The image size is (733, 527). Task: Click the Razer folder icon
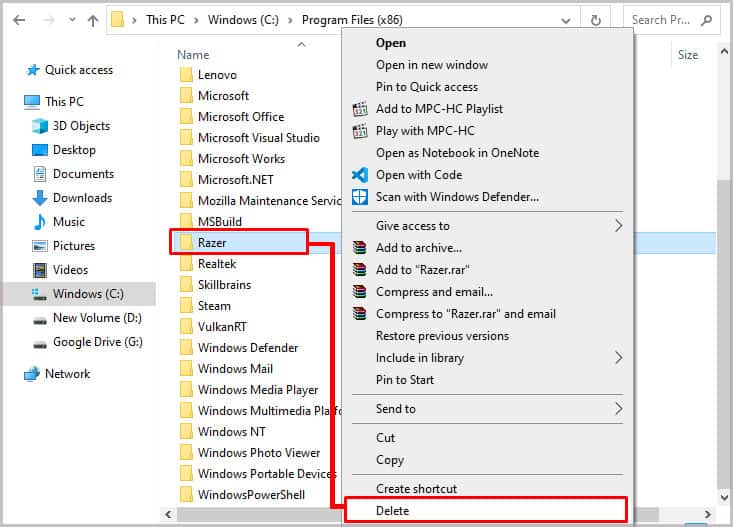click(x=186, y=243)
